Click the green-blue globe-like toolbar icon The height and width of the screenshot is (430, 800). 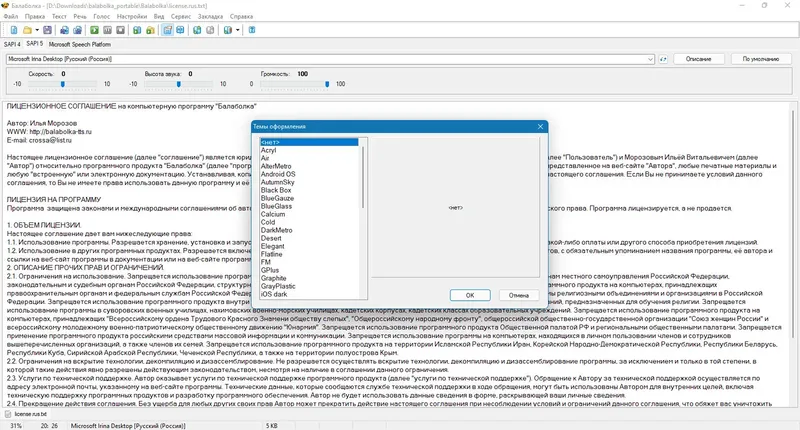pyautogui.click(x=197, y=30)
